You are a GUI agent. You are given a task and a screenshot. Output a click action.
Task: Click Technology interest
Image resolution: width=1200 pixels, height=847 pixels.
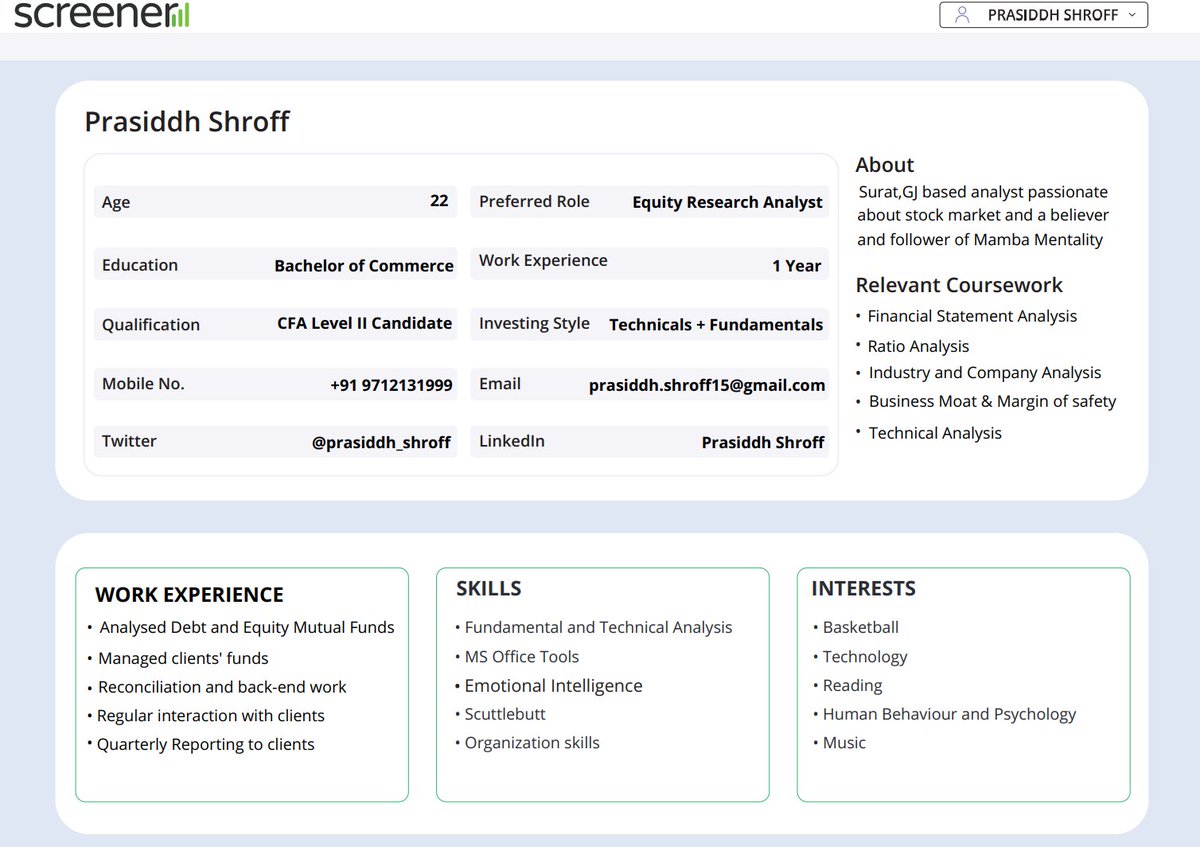tap(865, 656)
